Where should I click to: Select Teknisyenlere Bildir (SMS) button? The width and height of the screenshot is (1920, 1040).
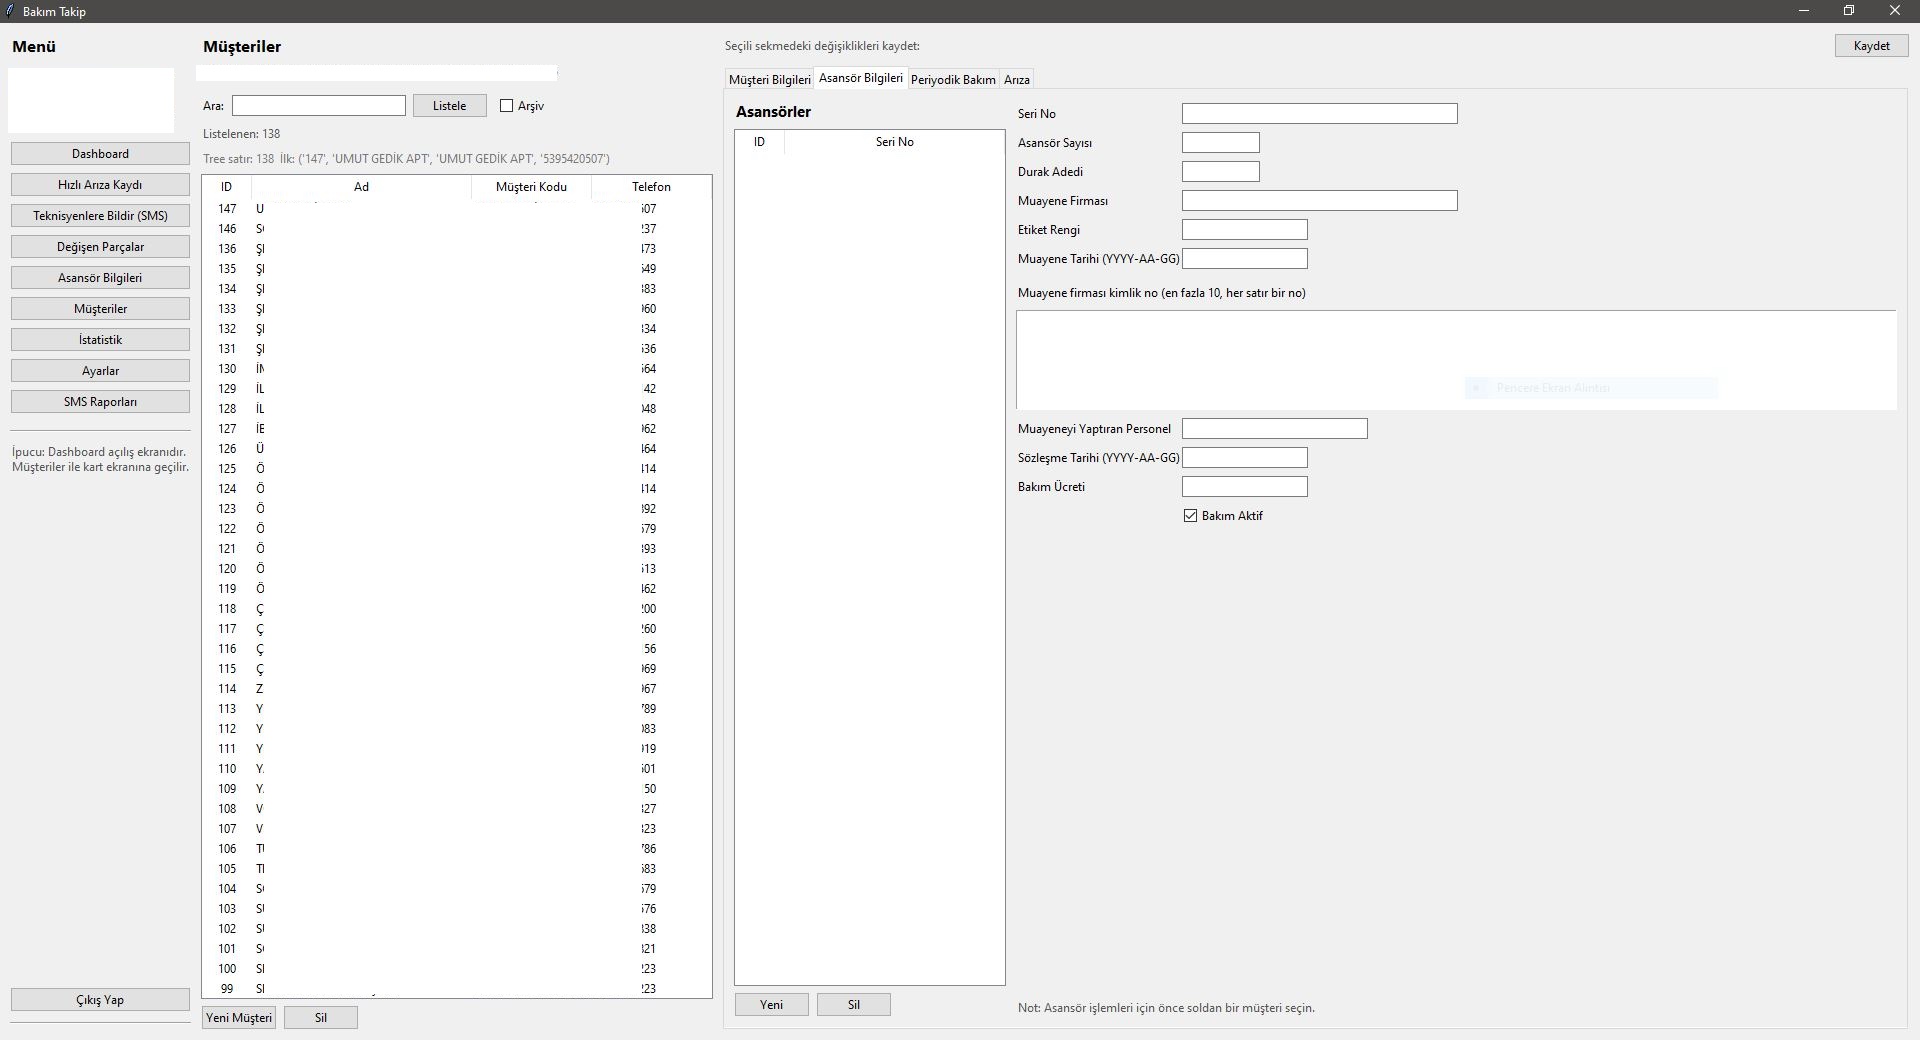100,216
